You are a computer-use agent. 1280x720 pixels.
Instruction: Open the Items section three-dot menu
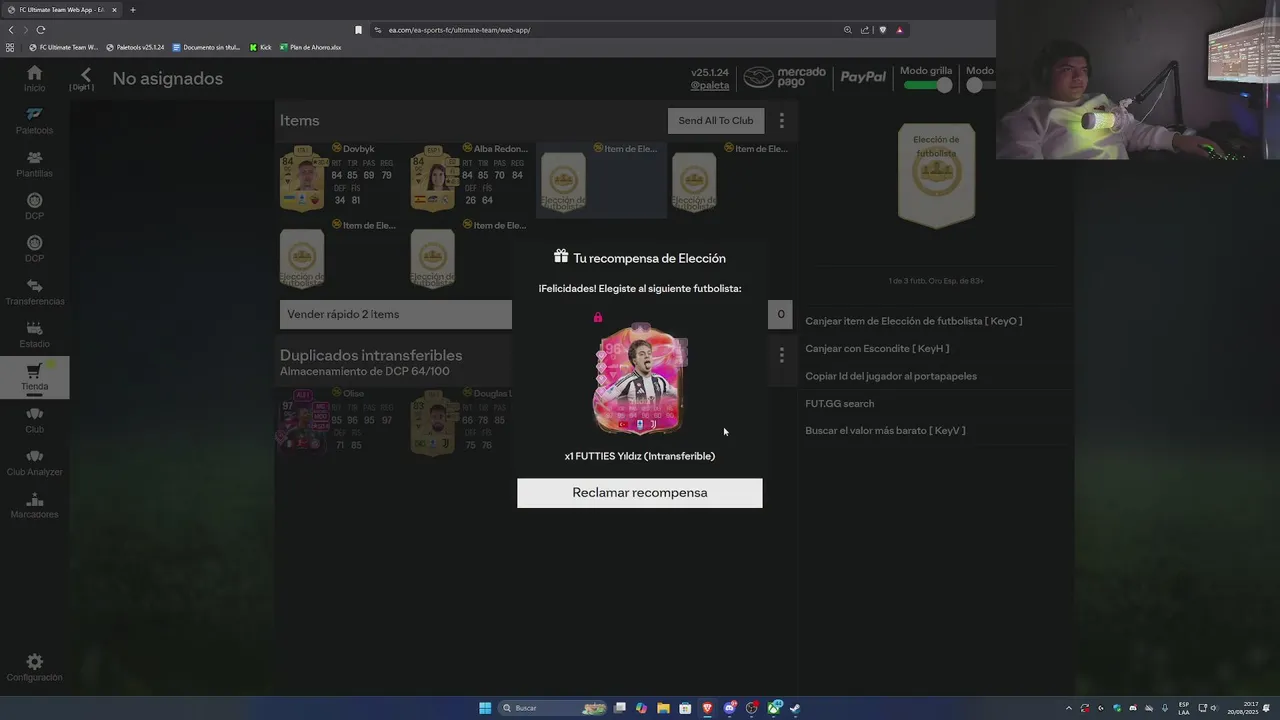click(781, 121)
